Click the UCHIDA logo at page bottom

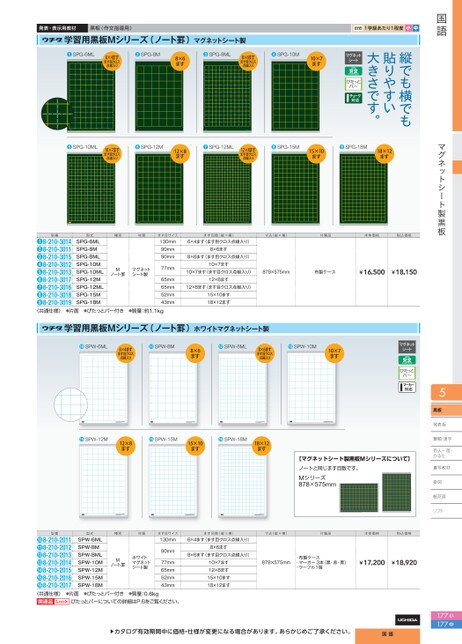tap(407, 619)
